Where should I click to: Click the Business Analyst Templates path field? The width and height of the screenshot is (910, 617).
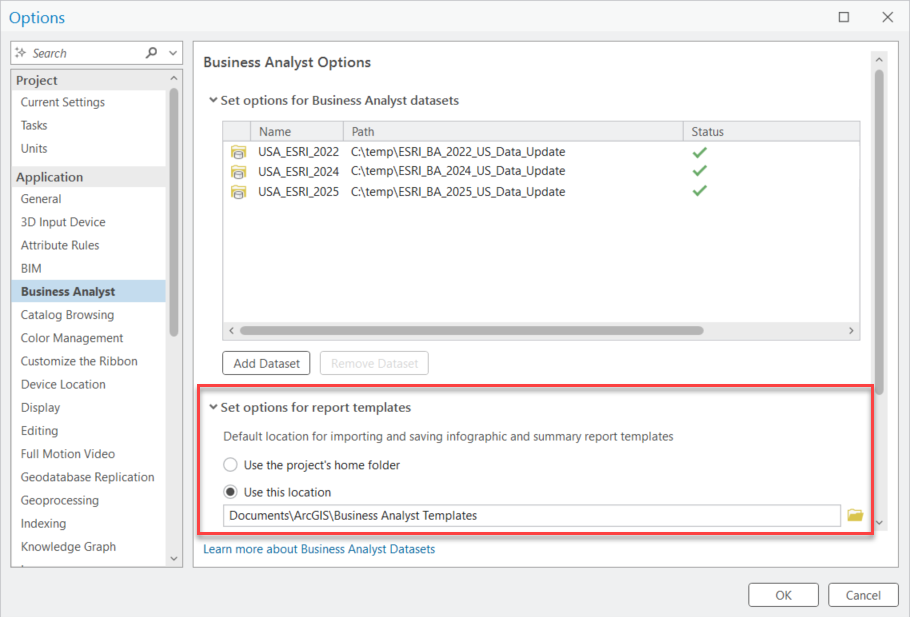pyautogui.click(x=530, y=516)
